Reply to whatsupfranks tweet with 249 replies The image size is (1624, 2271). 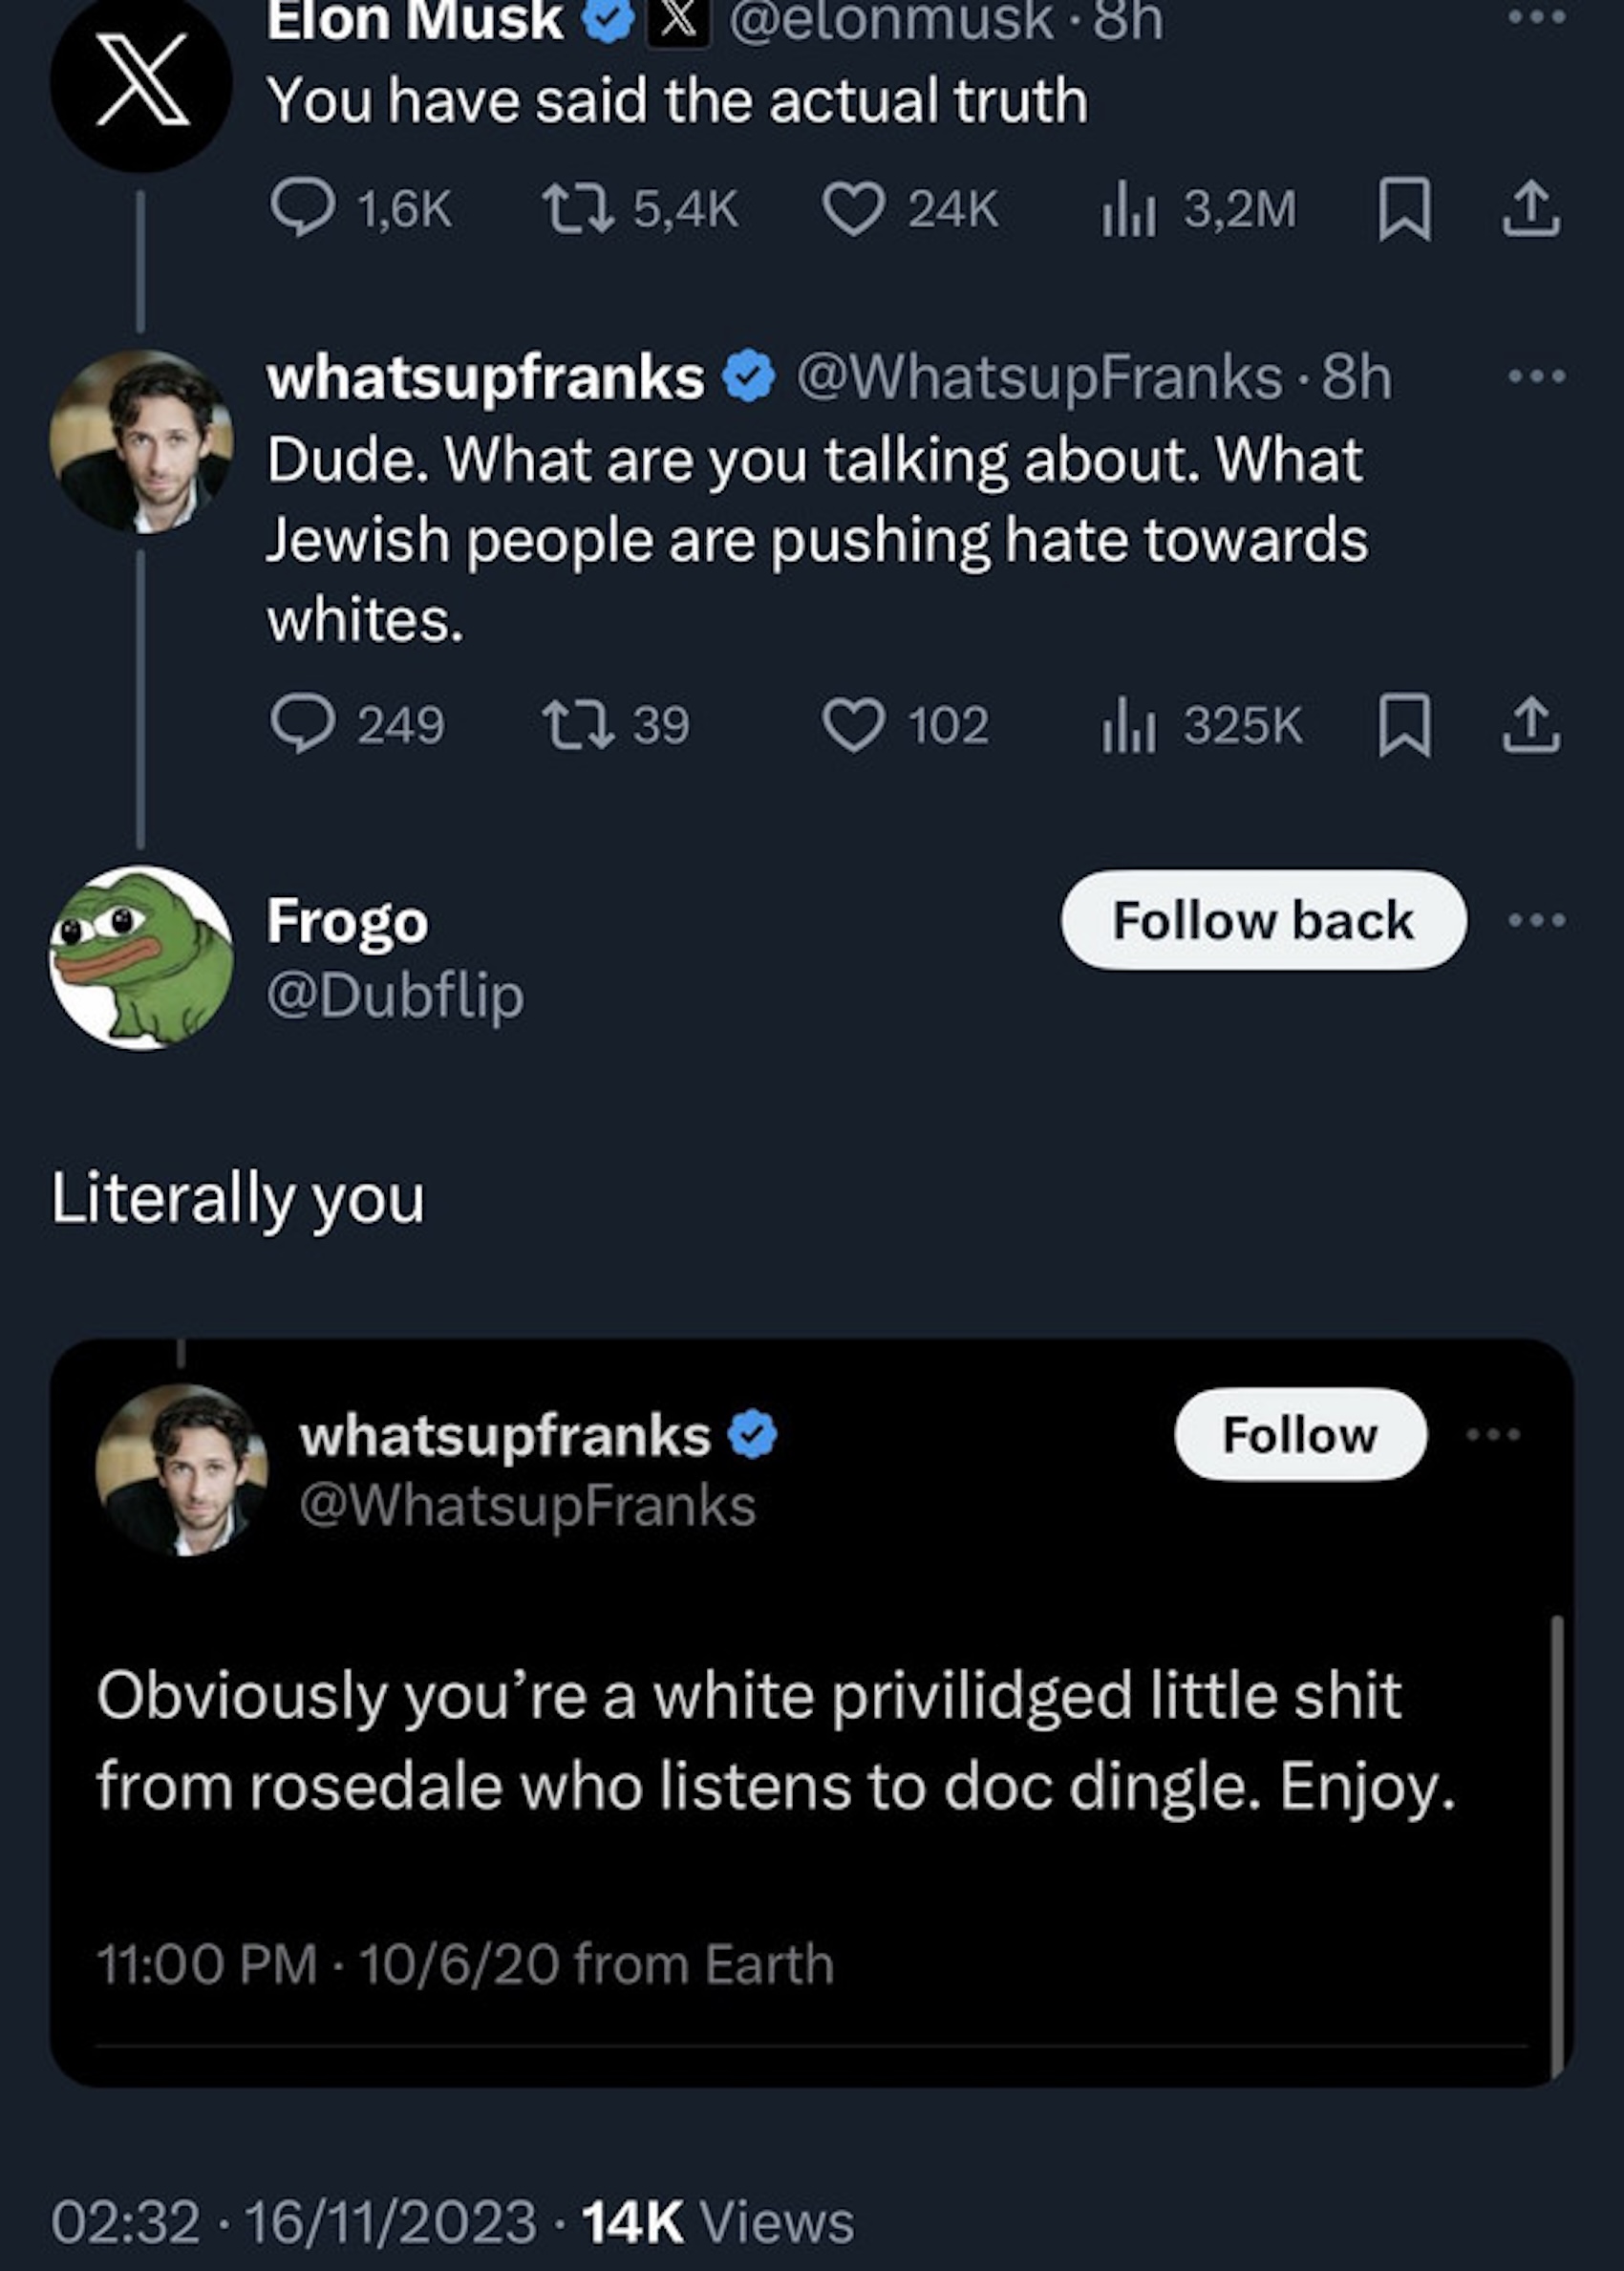302,724
